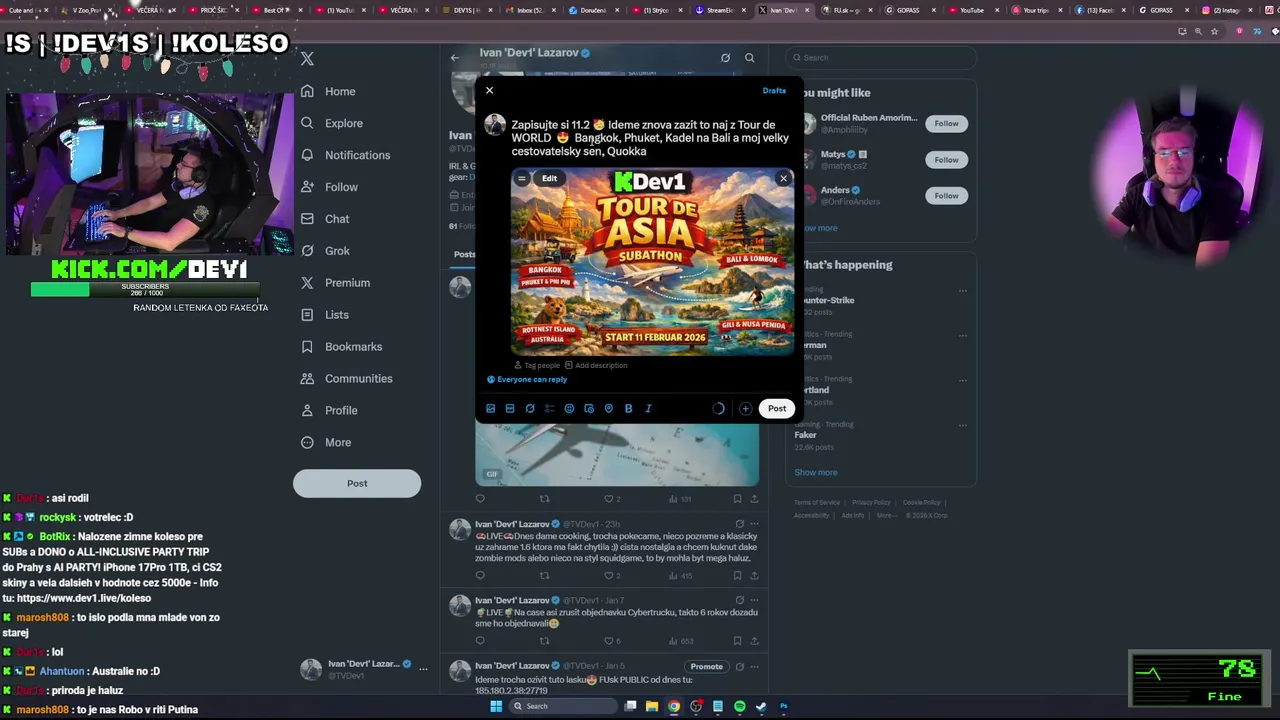Open Follow in the X sidebar

pyautogui.click(x=328, y=187)
